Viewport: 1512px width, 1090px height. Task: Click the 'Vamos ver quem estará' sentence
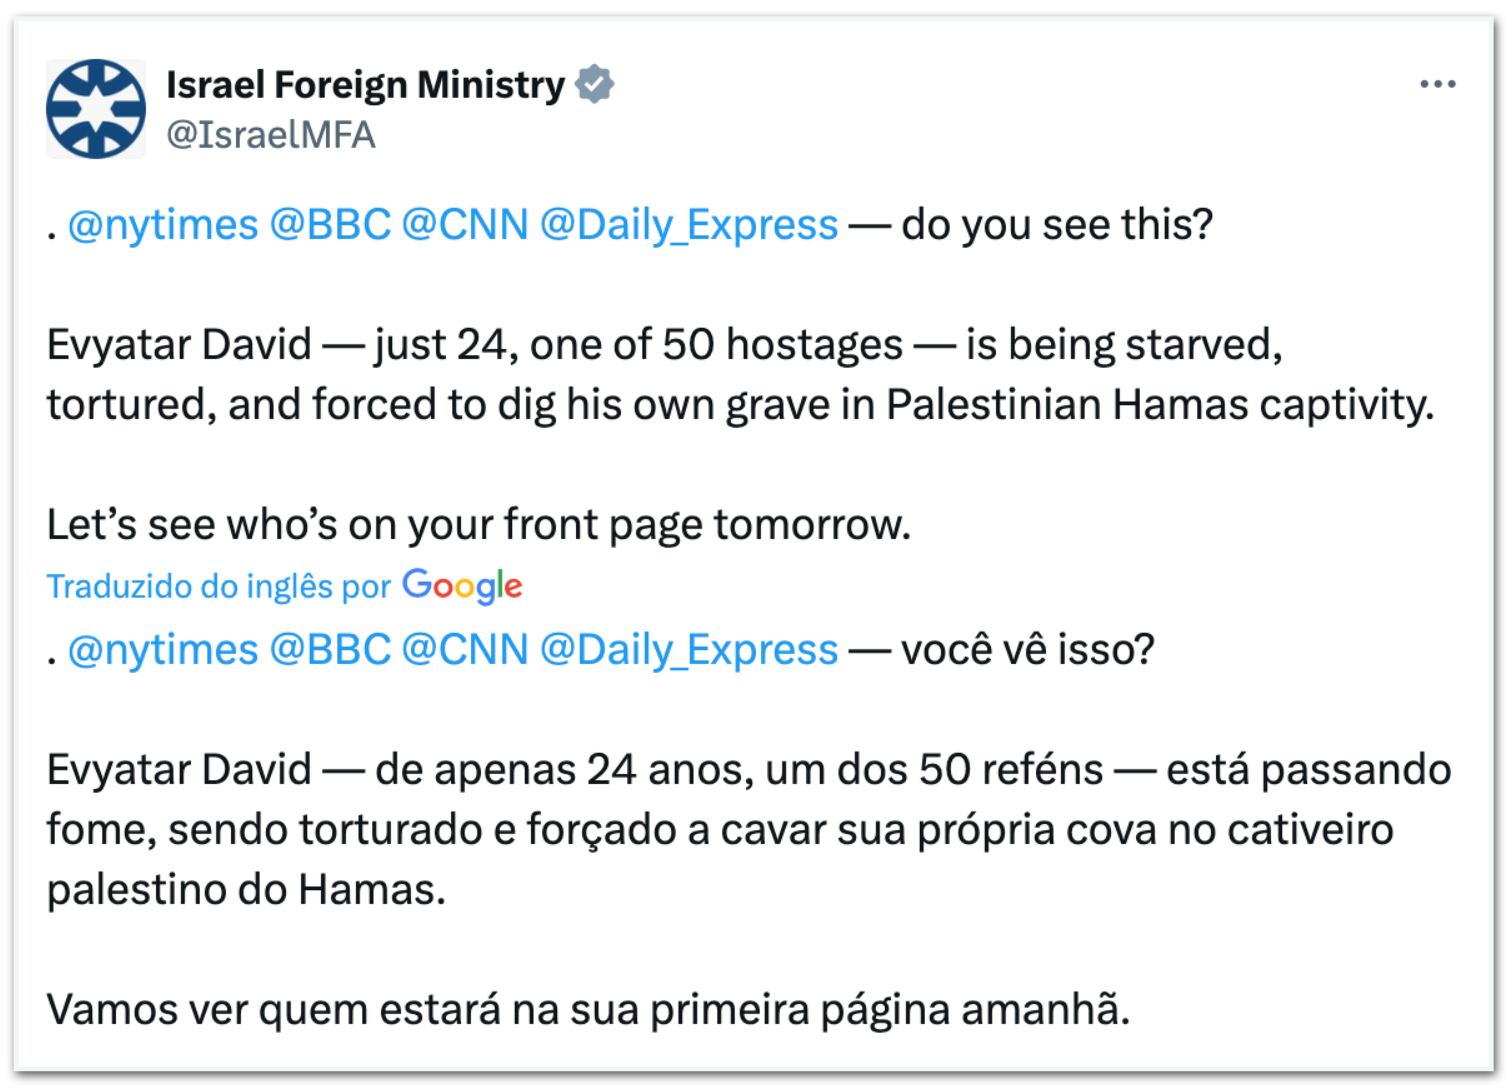click(x=588, y=1010)
